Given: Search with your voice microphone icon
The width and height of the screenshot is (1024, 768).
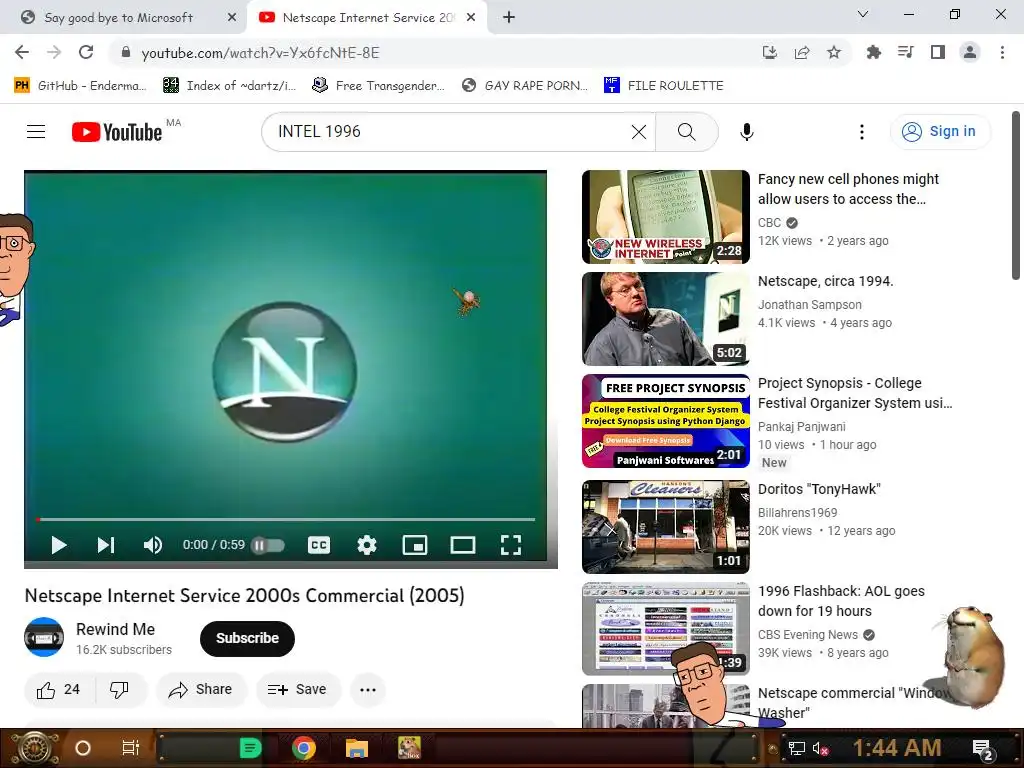Looking at the screenshot, I should (x=746, y=132).
